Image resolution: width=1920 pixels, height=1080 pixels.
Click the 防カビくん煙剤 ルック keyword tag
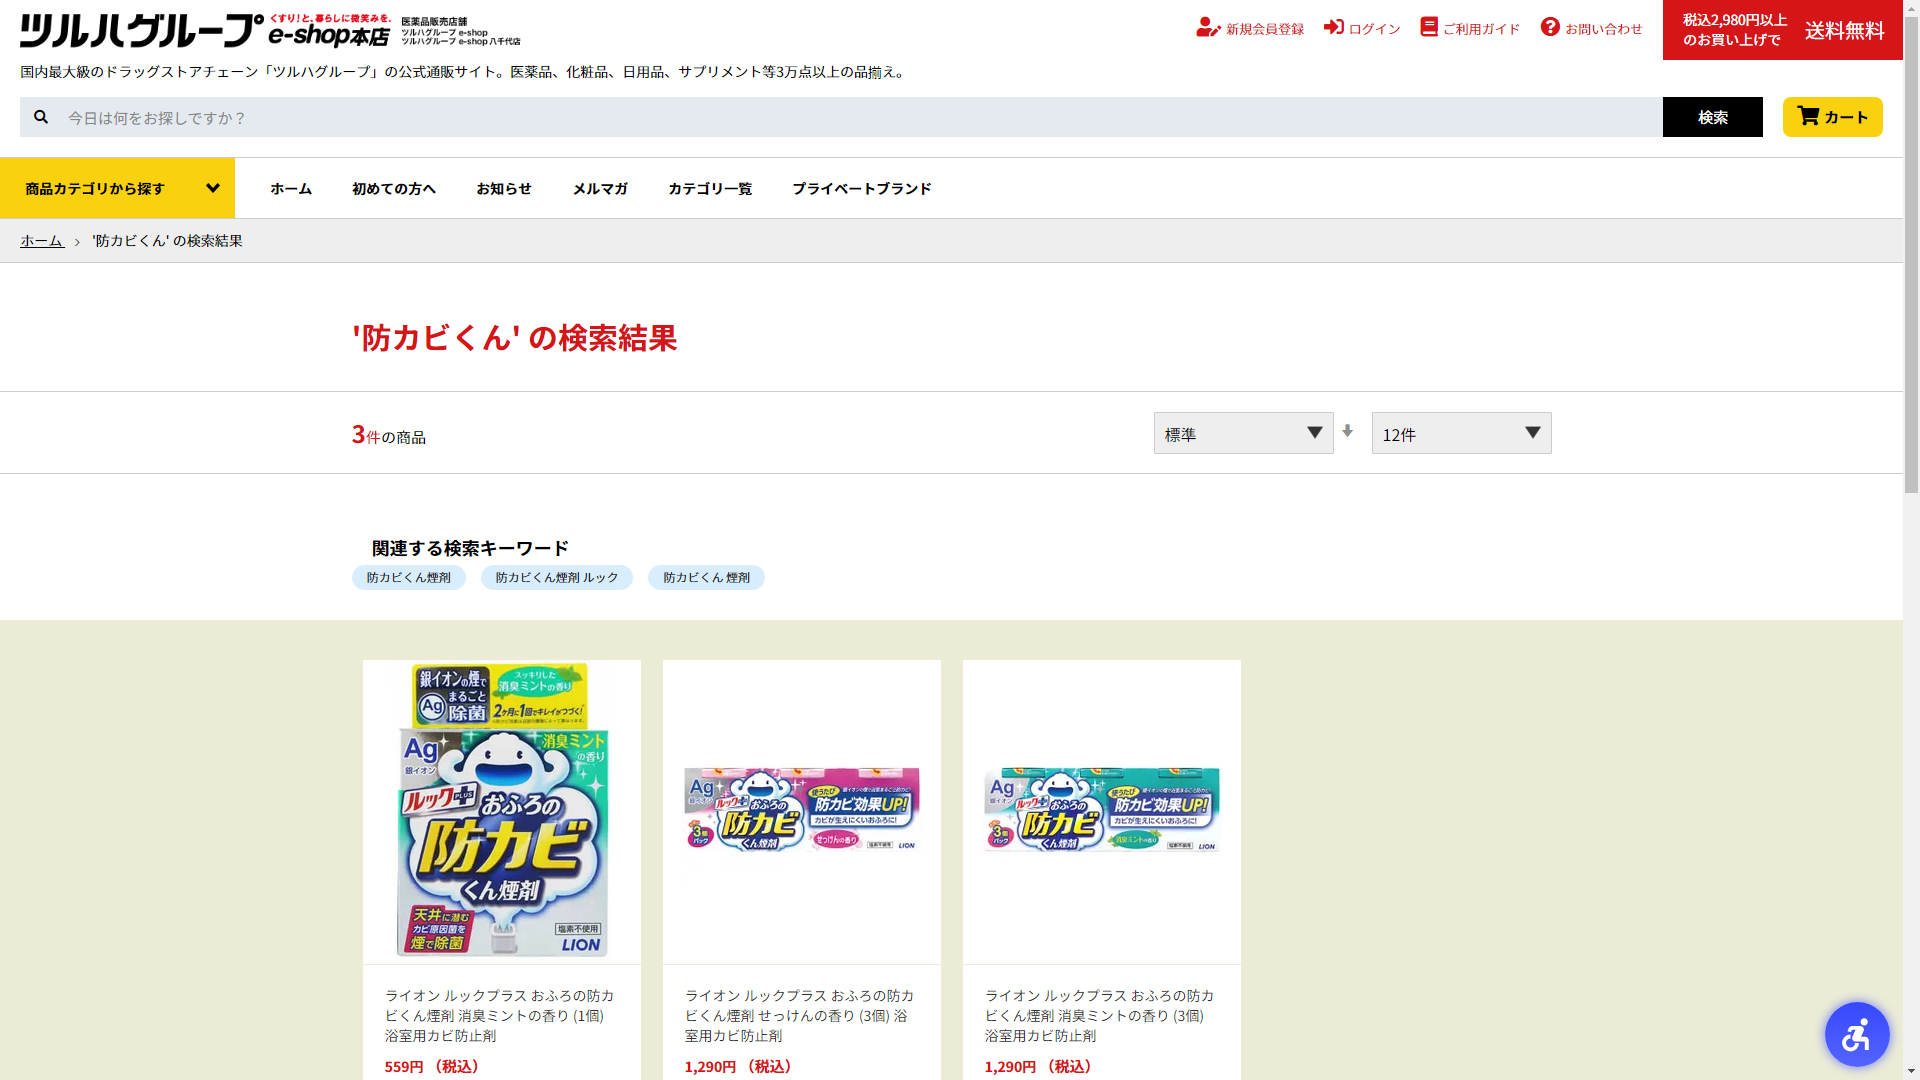556,578
